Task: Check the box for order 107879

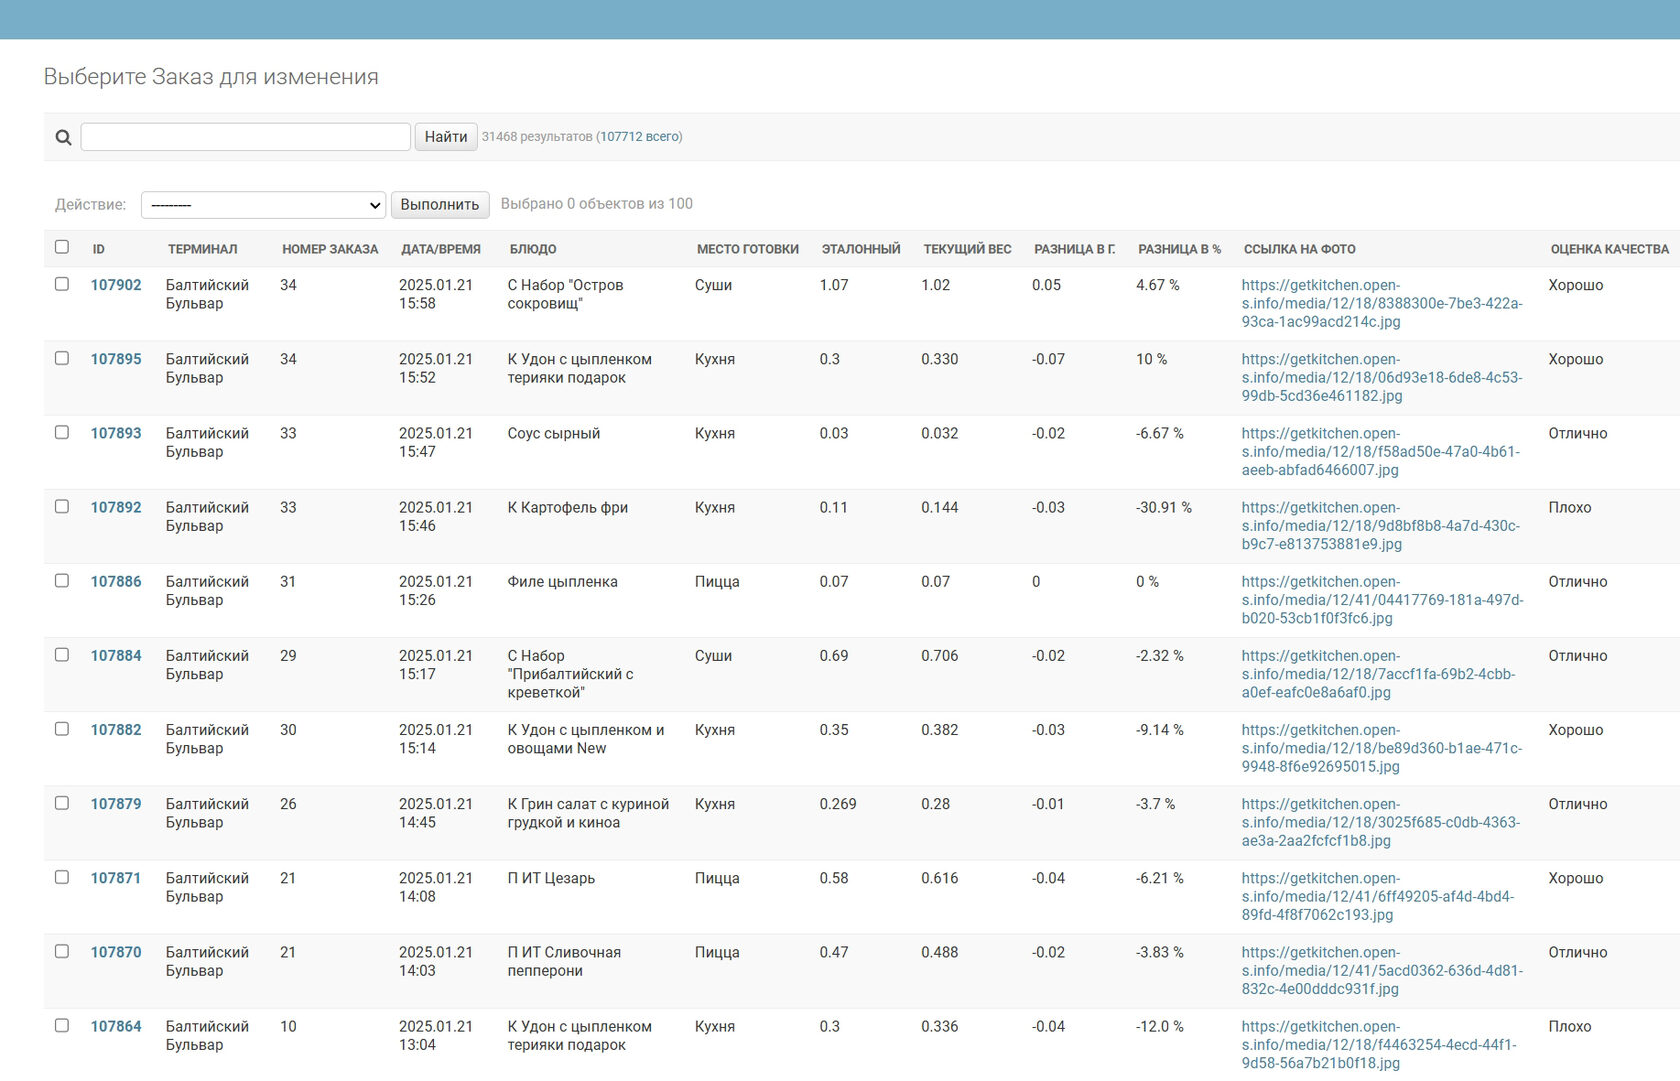Action: (62, 802)
